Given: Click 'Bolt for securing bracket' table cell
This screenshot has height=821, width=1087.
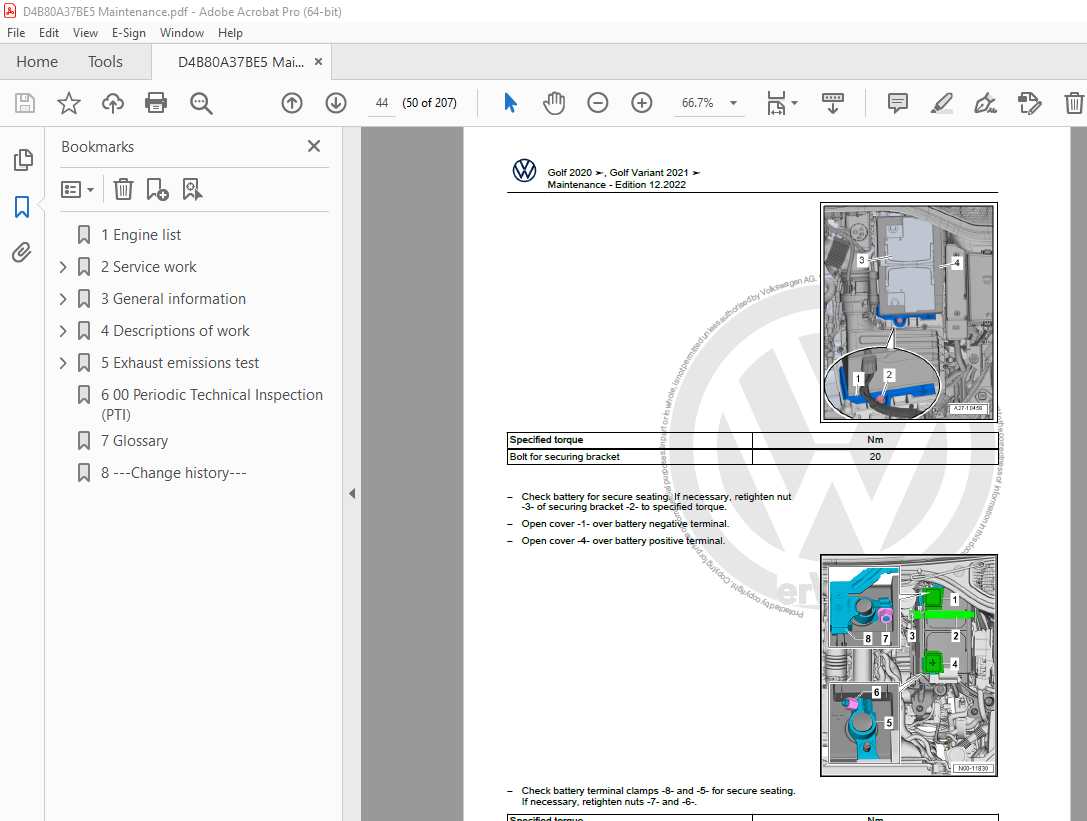Looking at the screenshot, I should click(629, 457).
